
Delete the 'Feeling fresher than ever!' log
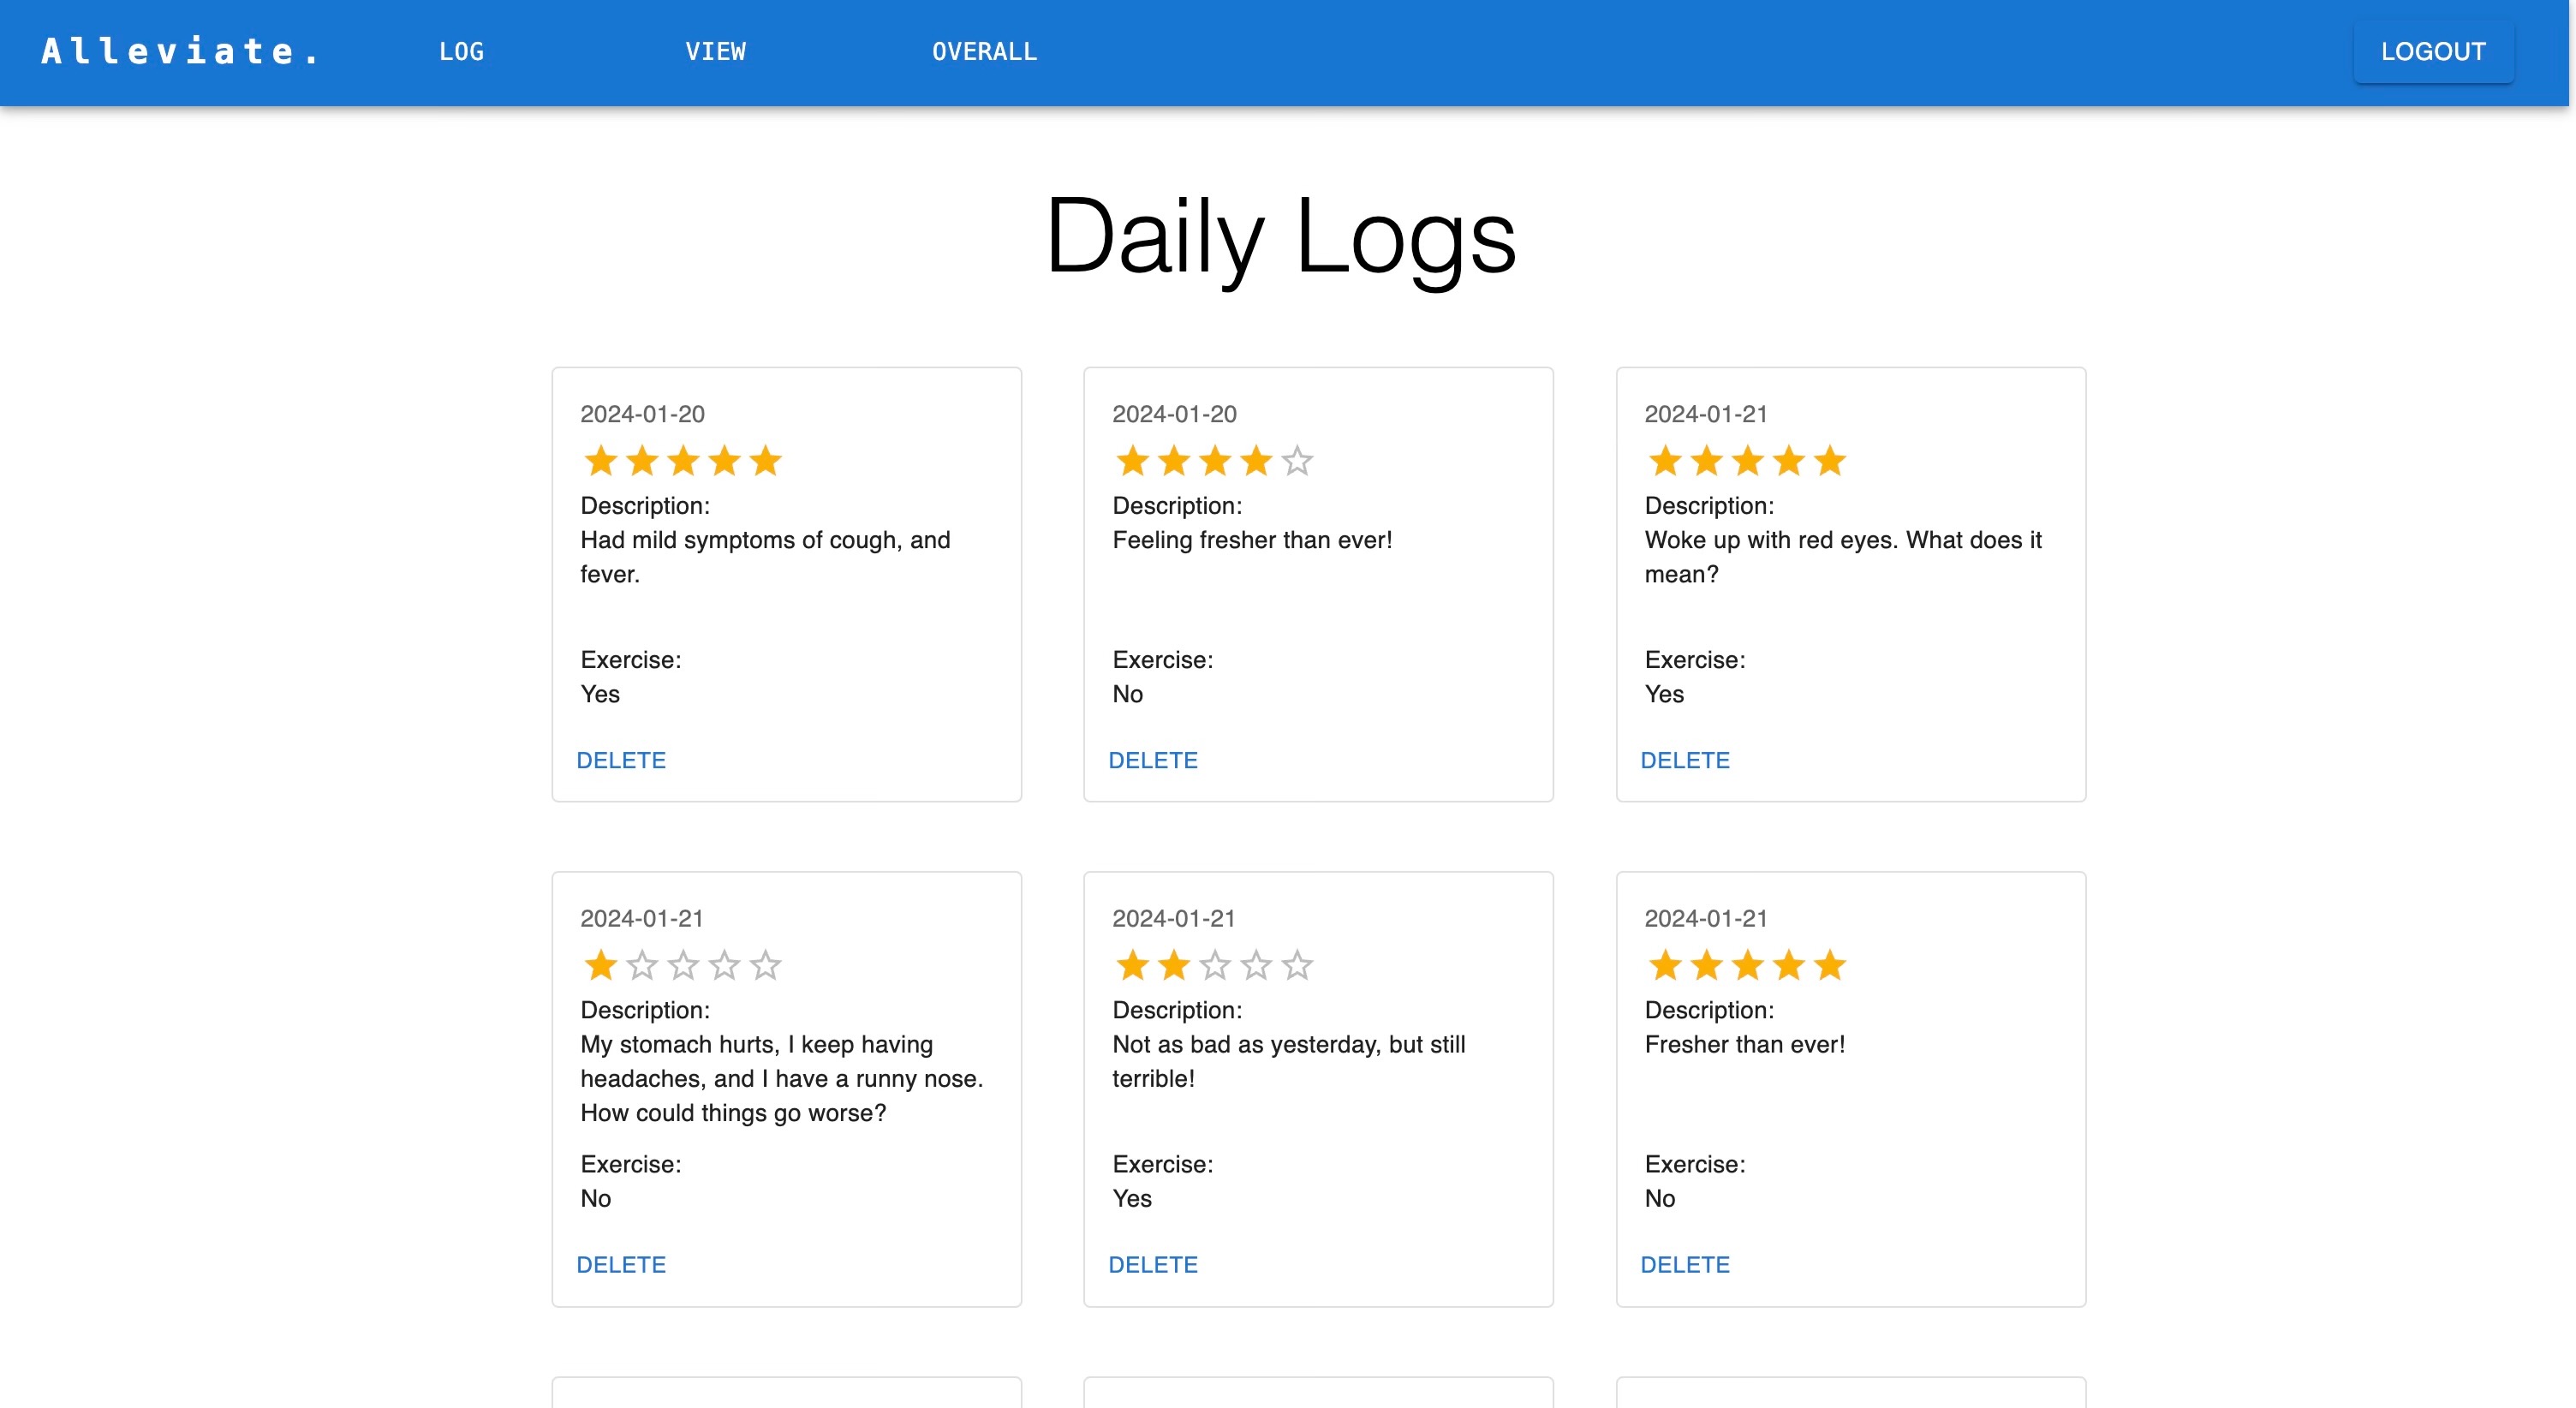coord(1153,760)
